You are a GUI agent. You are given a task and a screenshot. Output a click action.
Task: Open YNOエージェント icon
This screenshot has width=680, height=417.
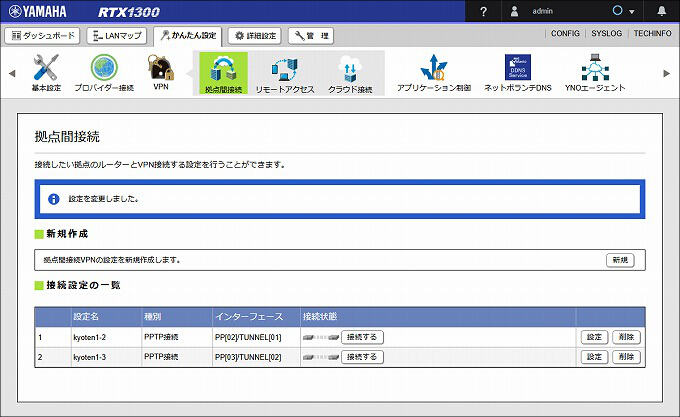(x=596, y=69)
